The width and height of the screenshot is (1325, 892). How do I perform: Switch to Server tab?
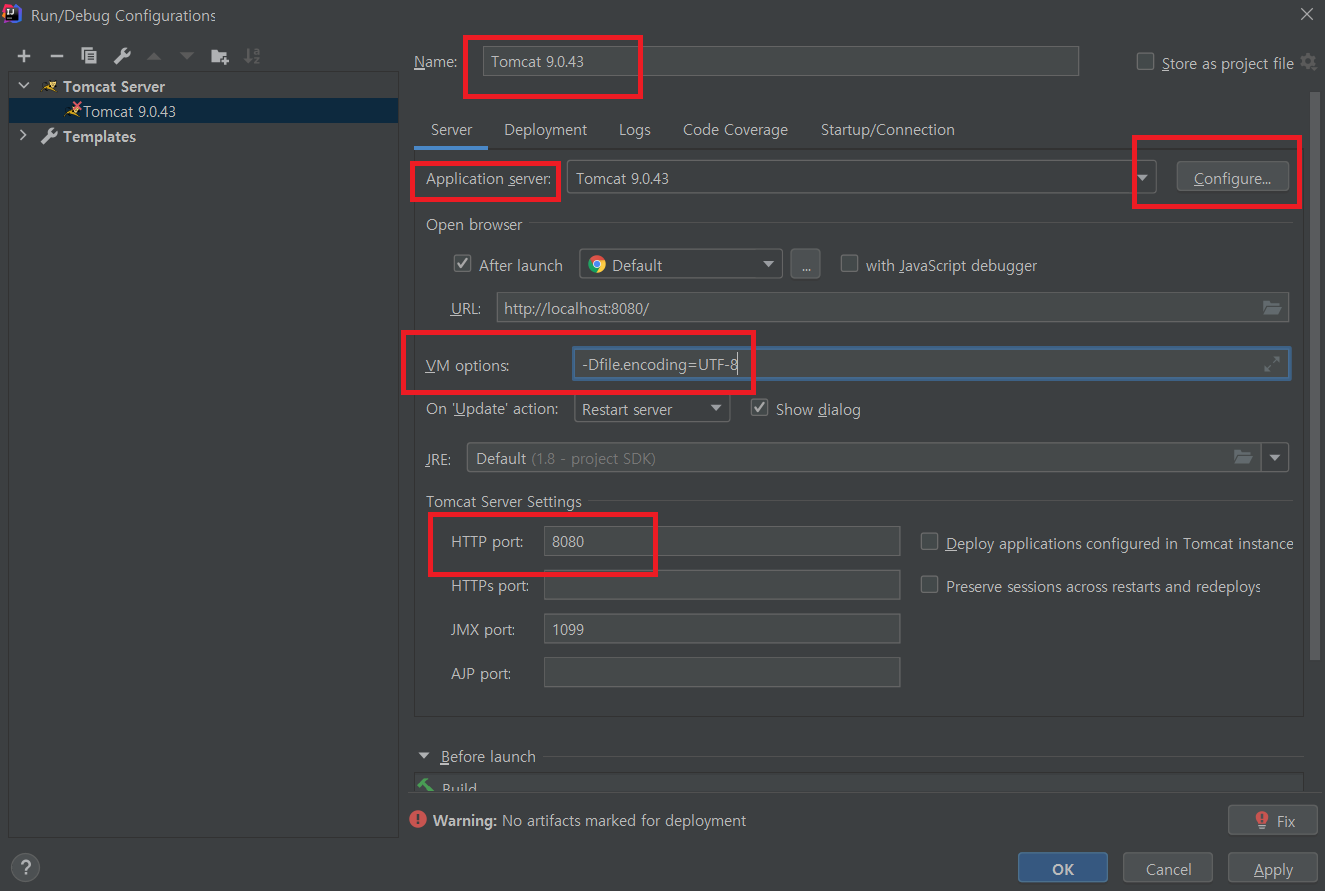click(x=451, y=130)
